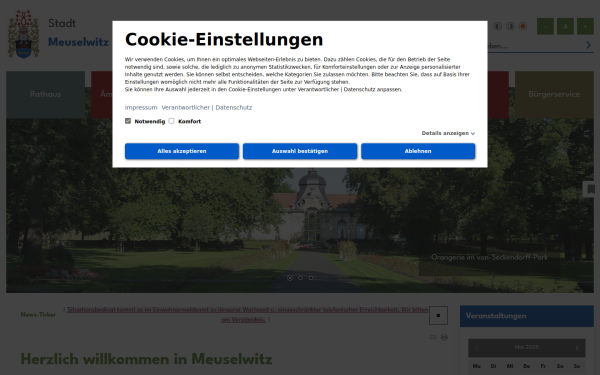The width and height of the screenshot is (600, 375).
Task: Go to previous month in calendar
Action: (477, 348)
